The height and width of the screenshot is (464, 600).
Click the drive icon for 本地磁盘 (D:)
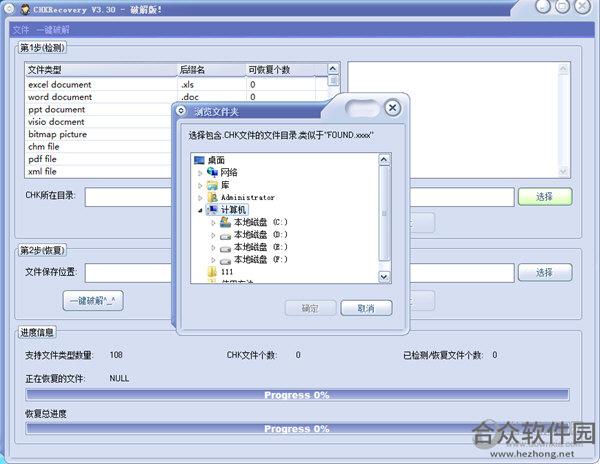point(225,236)
